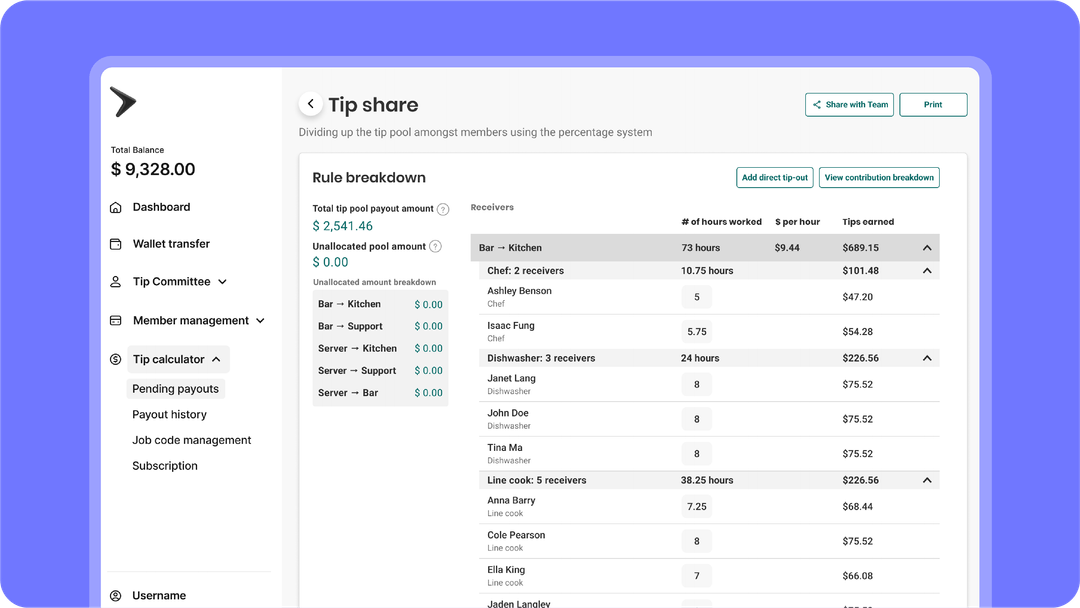Click Ashley Benson's hours input field
1080x608 pixels.
click(696, 297)
